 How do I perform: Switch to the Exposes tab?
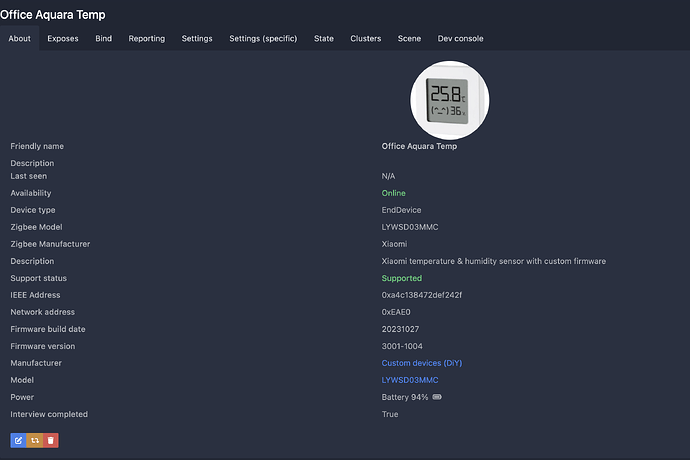click(x=63, y=38)
